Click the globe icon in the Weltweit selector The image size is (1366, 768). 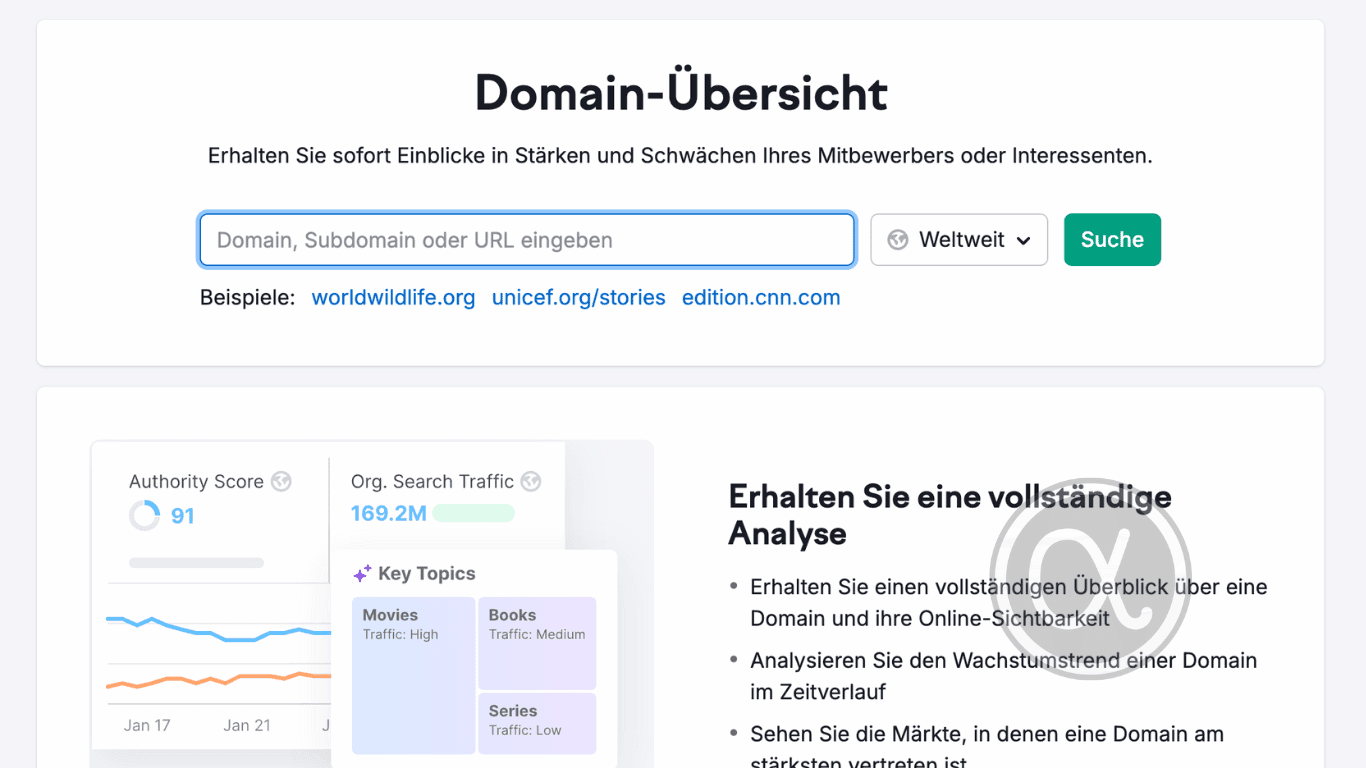coord(898,240)
